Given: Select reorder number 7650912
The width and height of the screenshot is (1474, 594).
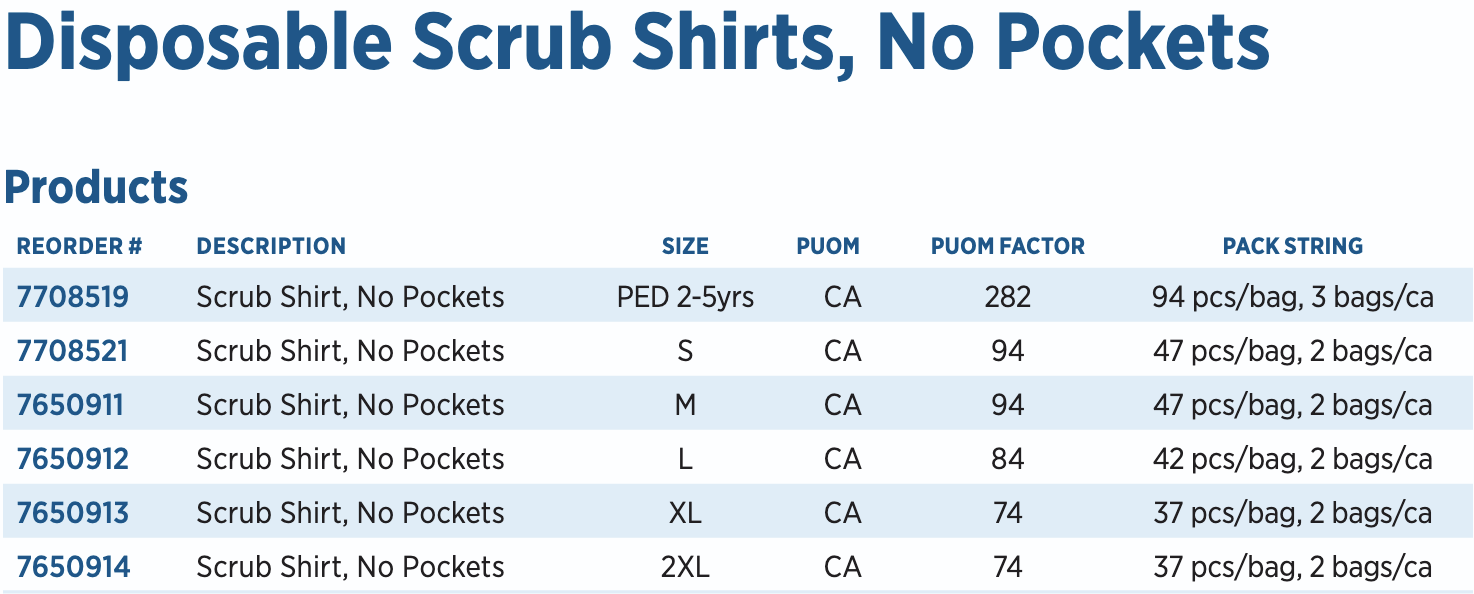Looking at the screenshot, I should coord(73,459).
